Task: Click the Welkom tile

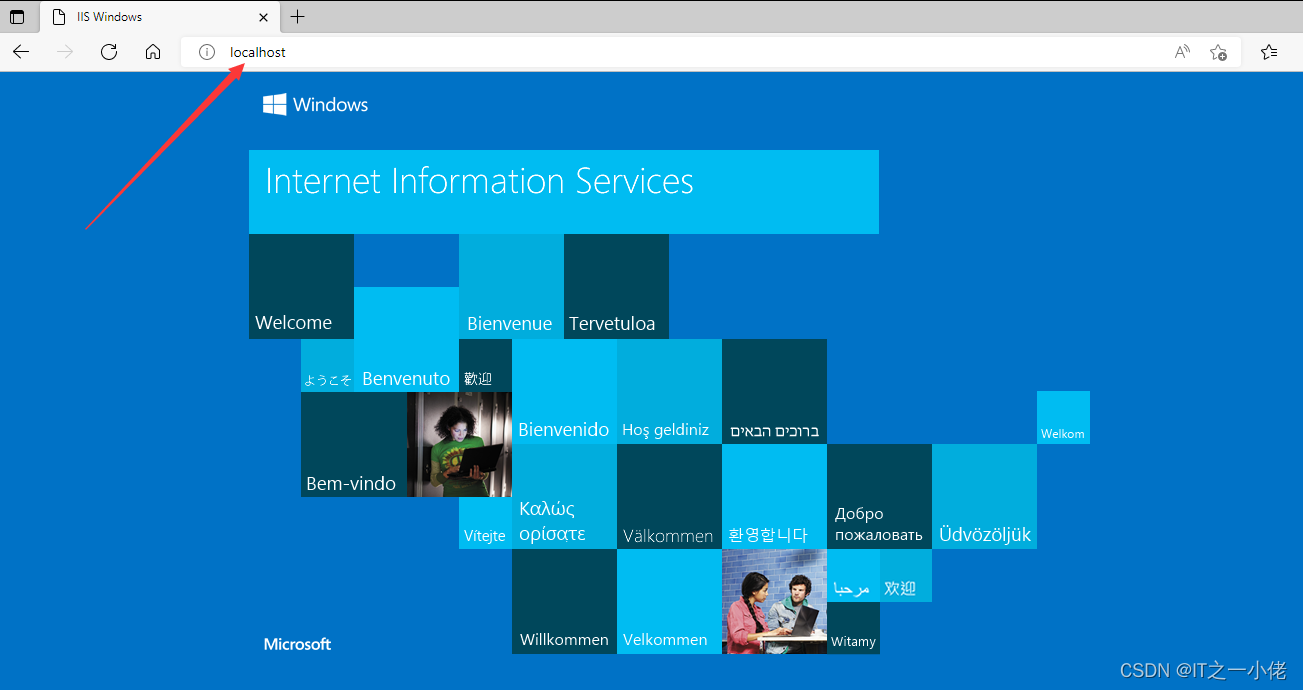Action: pos(1063,417)
